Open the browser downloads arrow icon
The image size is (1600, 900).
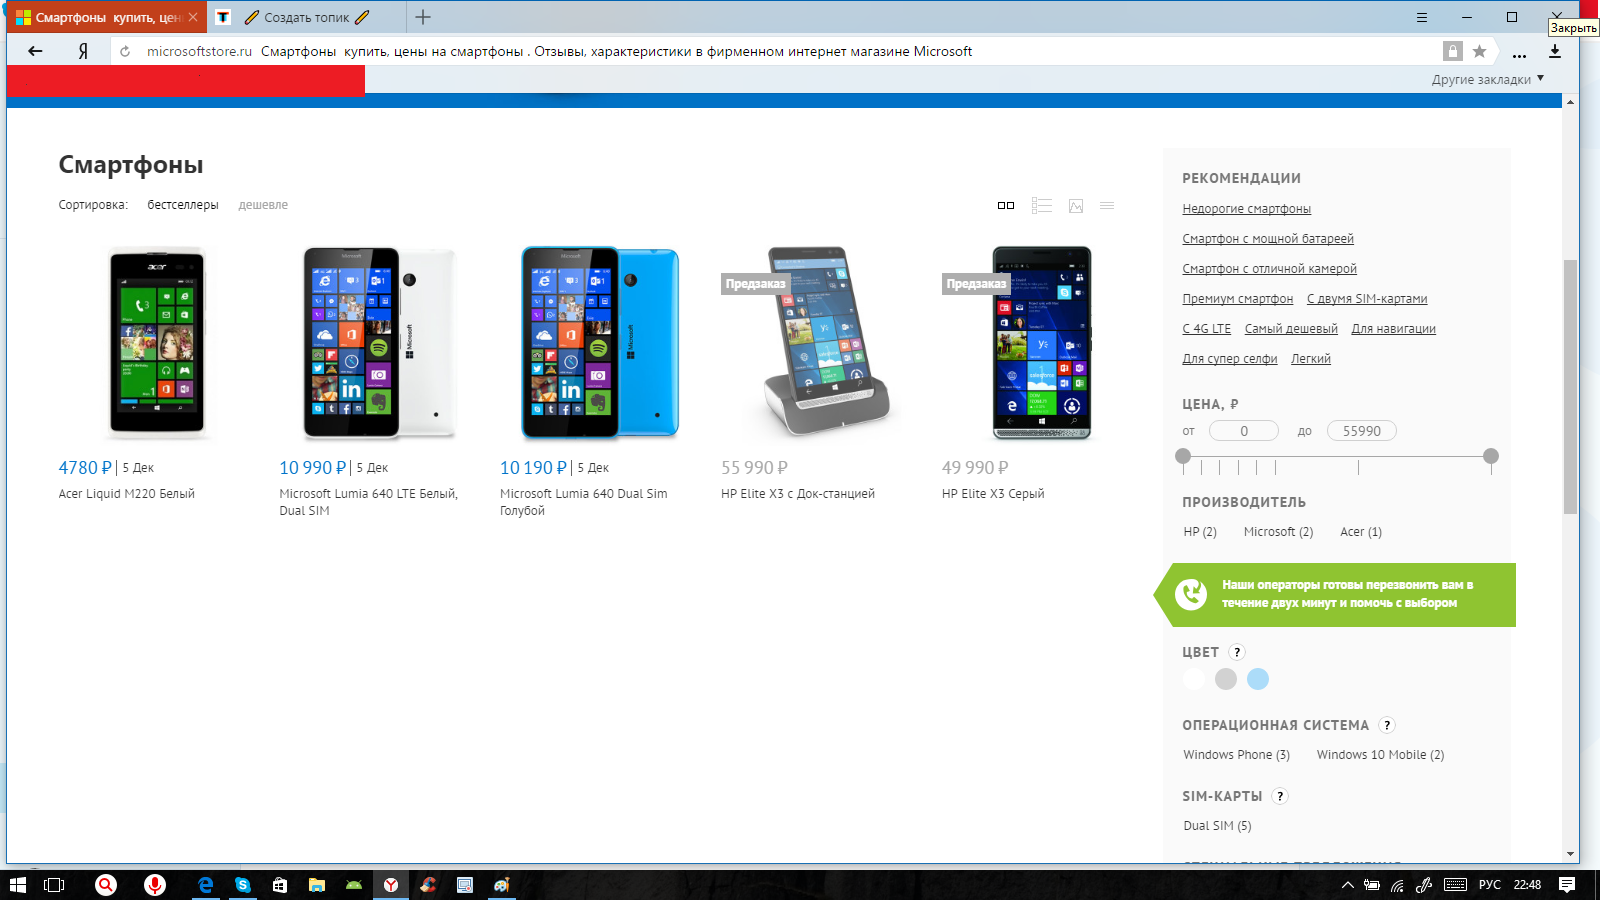pos(1555,51)
